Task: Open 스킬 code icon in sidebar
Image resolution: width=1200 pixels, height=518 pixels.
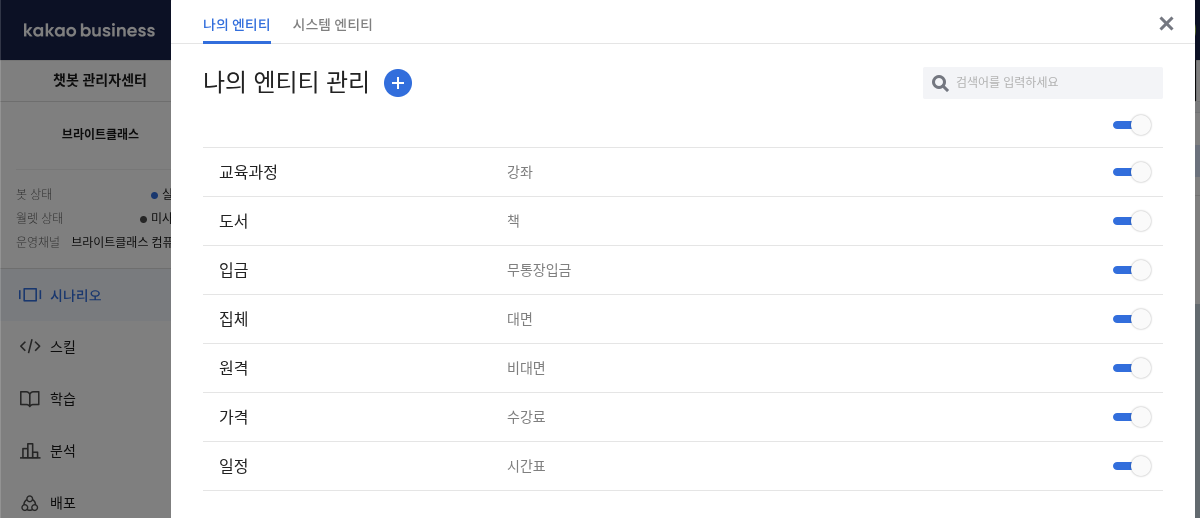Action: point(30,347)
